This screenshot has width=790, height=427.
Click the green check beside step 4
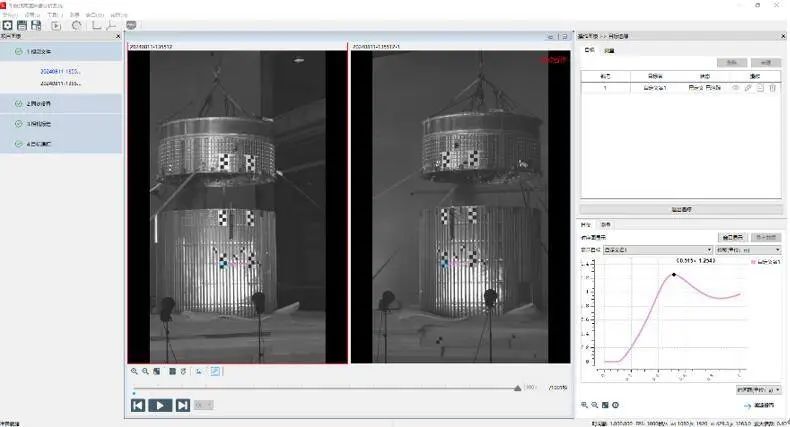click(19, 144)
